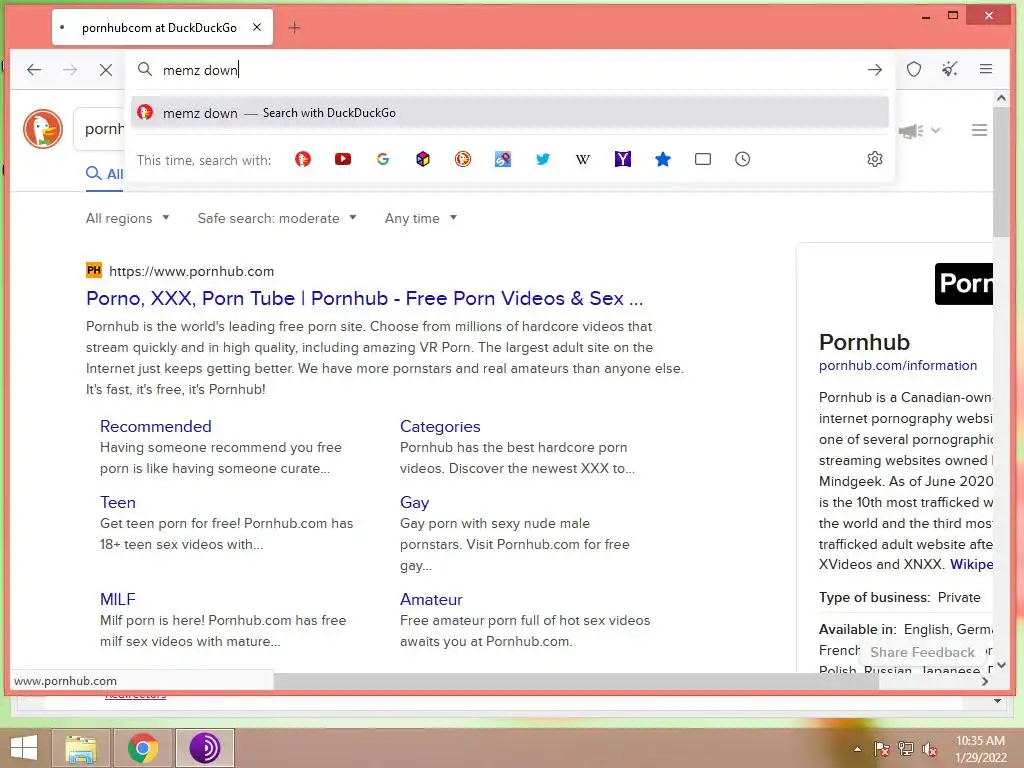Open the Categories sitelink
1024x768 pixels.
click(x=440, y=426)
